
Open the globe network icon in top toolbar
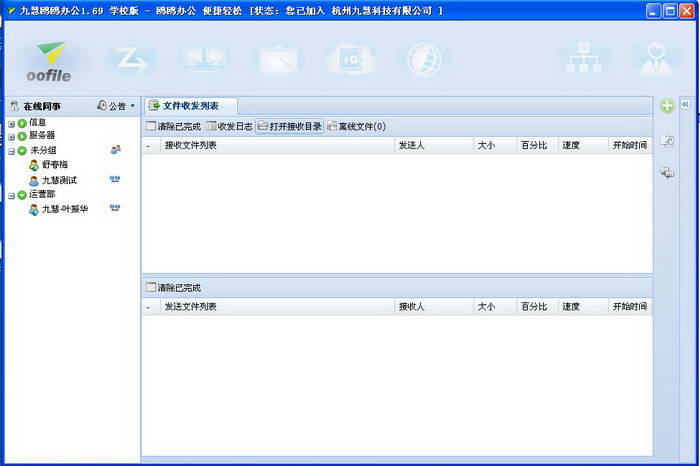point(425,59)
